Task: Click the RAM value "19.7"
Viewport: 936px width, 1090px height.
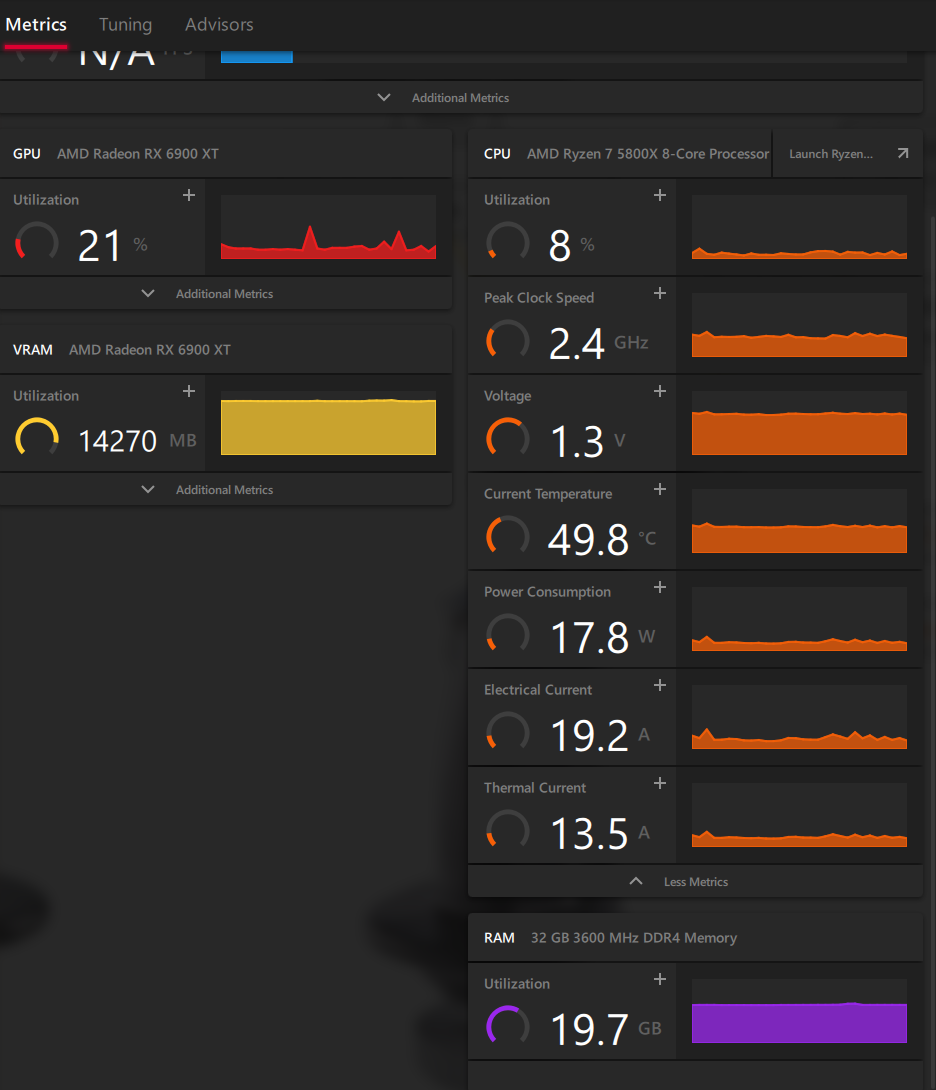Action: [590, 1030]
